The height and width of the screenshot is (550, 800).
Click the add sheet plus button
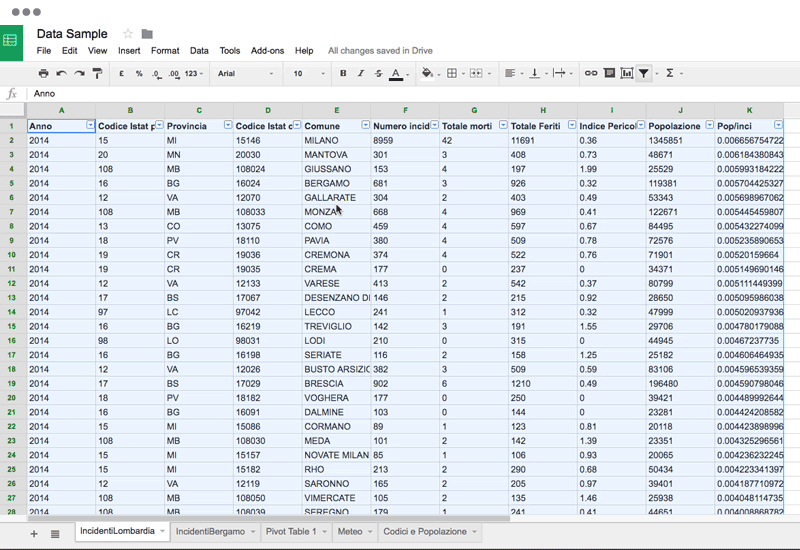pyautogui.click(x=34, y=534)
